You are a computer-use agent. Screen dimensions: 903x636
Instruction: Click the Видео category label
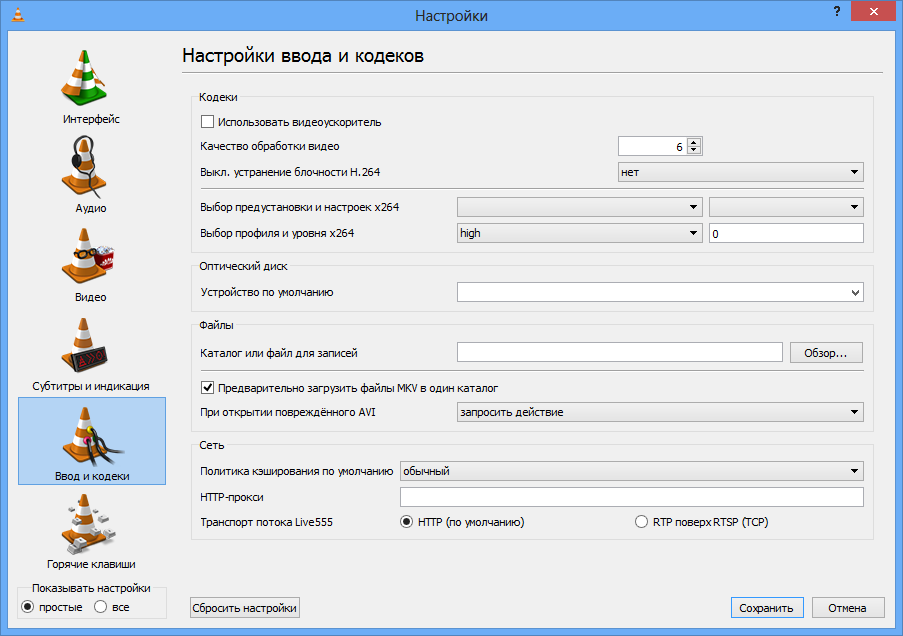coord(91,297)
